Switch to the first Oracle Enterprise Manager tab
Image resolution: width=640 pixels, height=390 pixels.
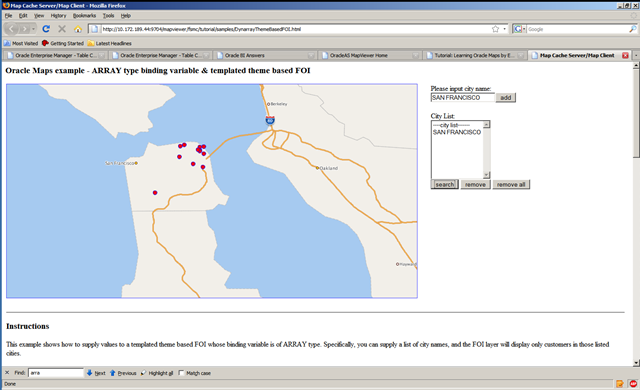(x=56, y=55)
